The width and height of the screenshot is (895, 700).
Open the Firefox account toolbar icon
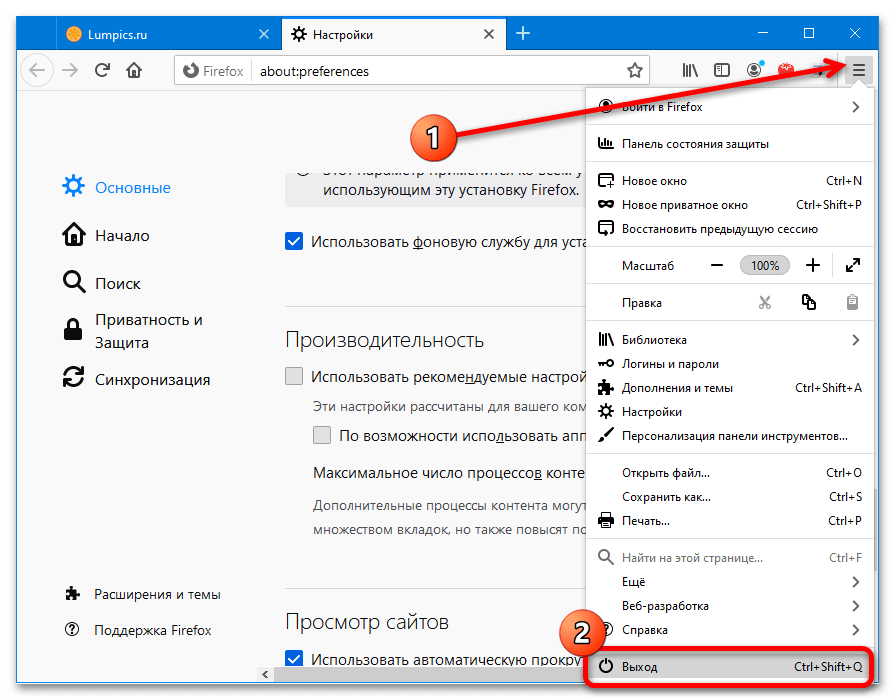point(755,70)
